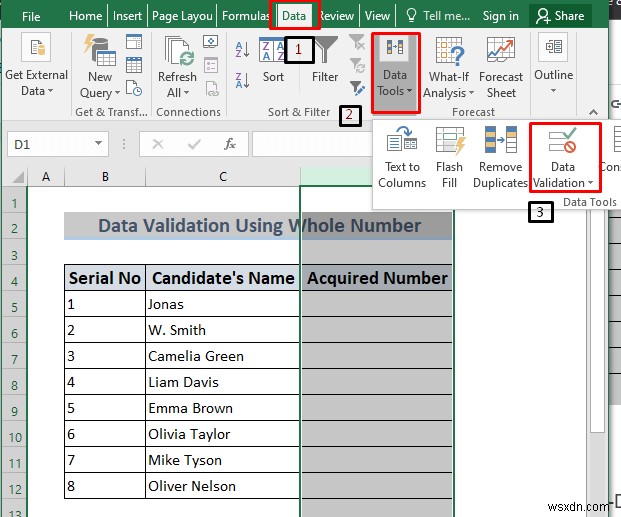Switch to the Home tab
The image size is (621, 517).
point(85,16)
